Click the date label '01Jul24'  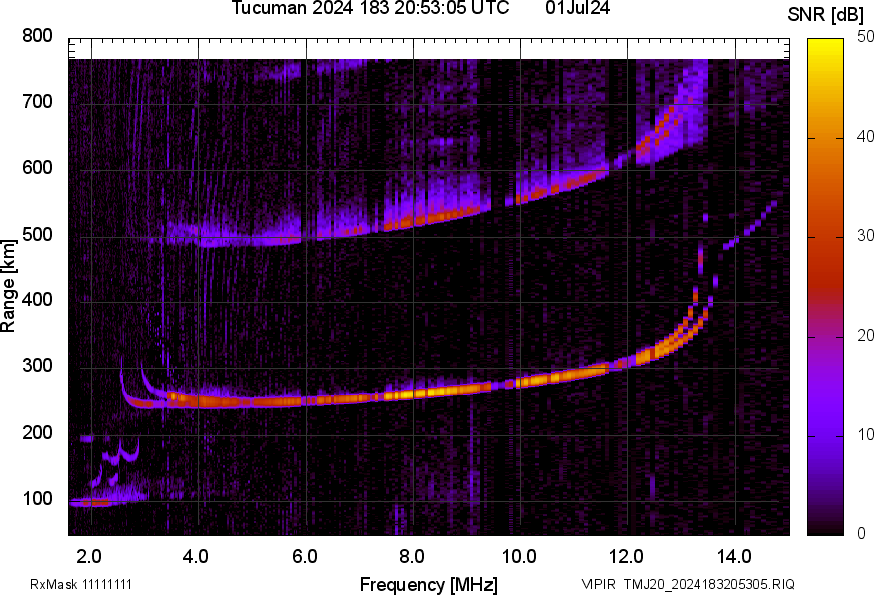coord(577,8)
